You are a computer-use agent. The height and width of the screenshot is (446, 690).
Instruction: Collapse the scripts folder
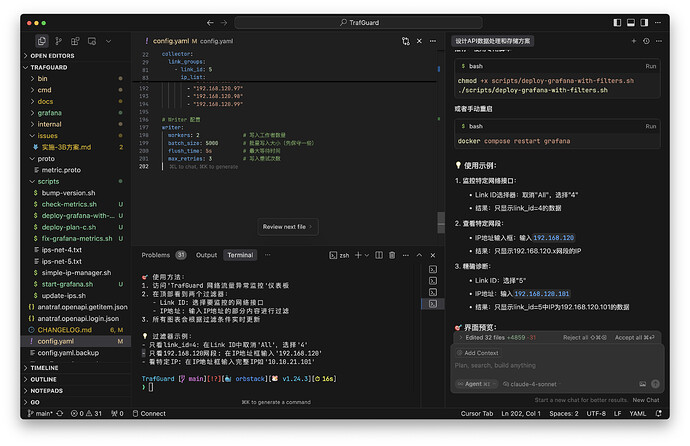point(48,182)
